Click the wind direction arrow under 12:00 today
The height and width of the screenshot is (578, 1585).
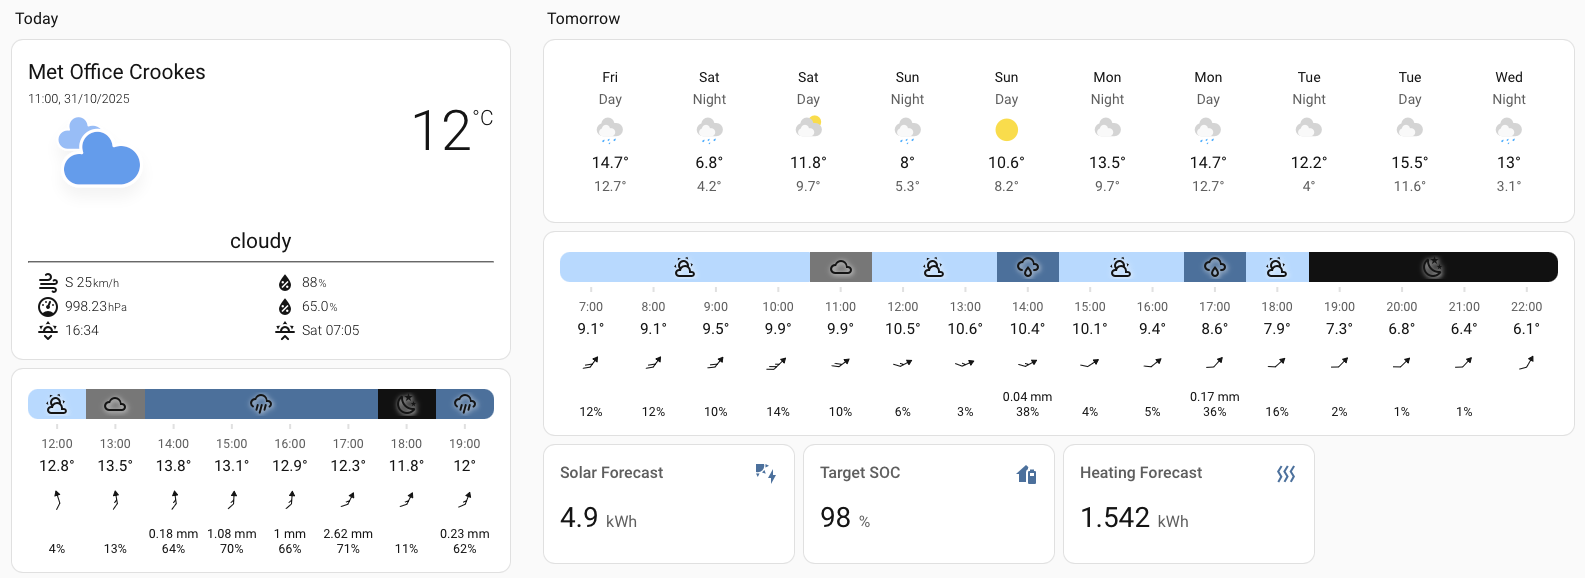click(x=57, y=498)
